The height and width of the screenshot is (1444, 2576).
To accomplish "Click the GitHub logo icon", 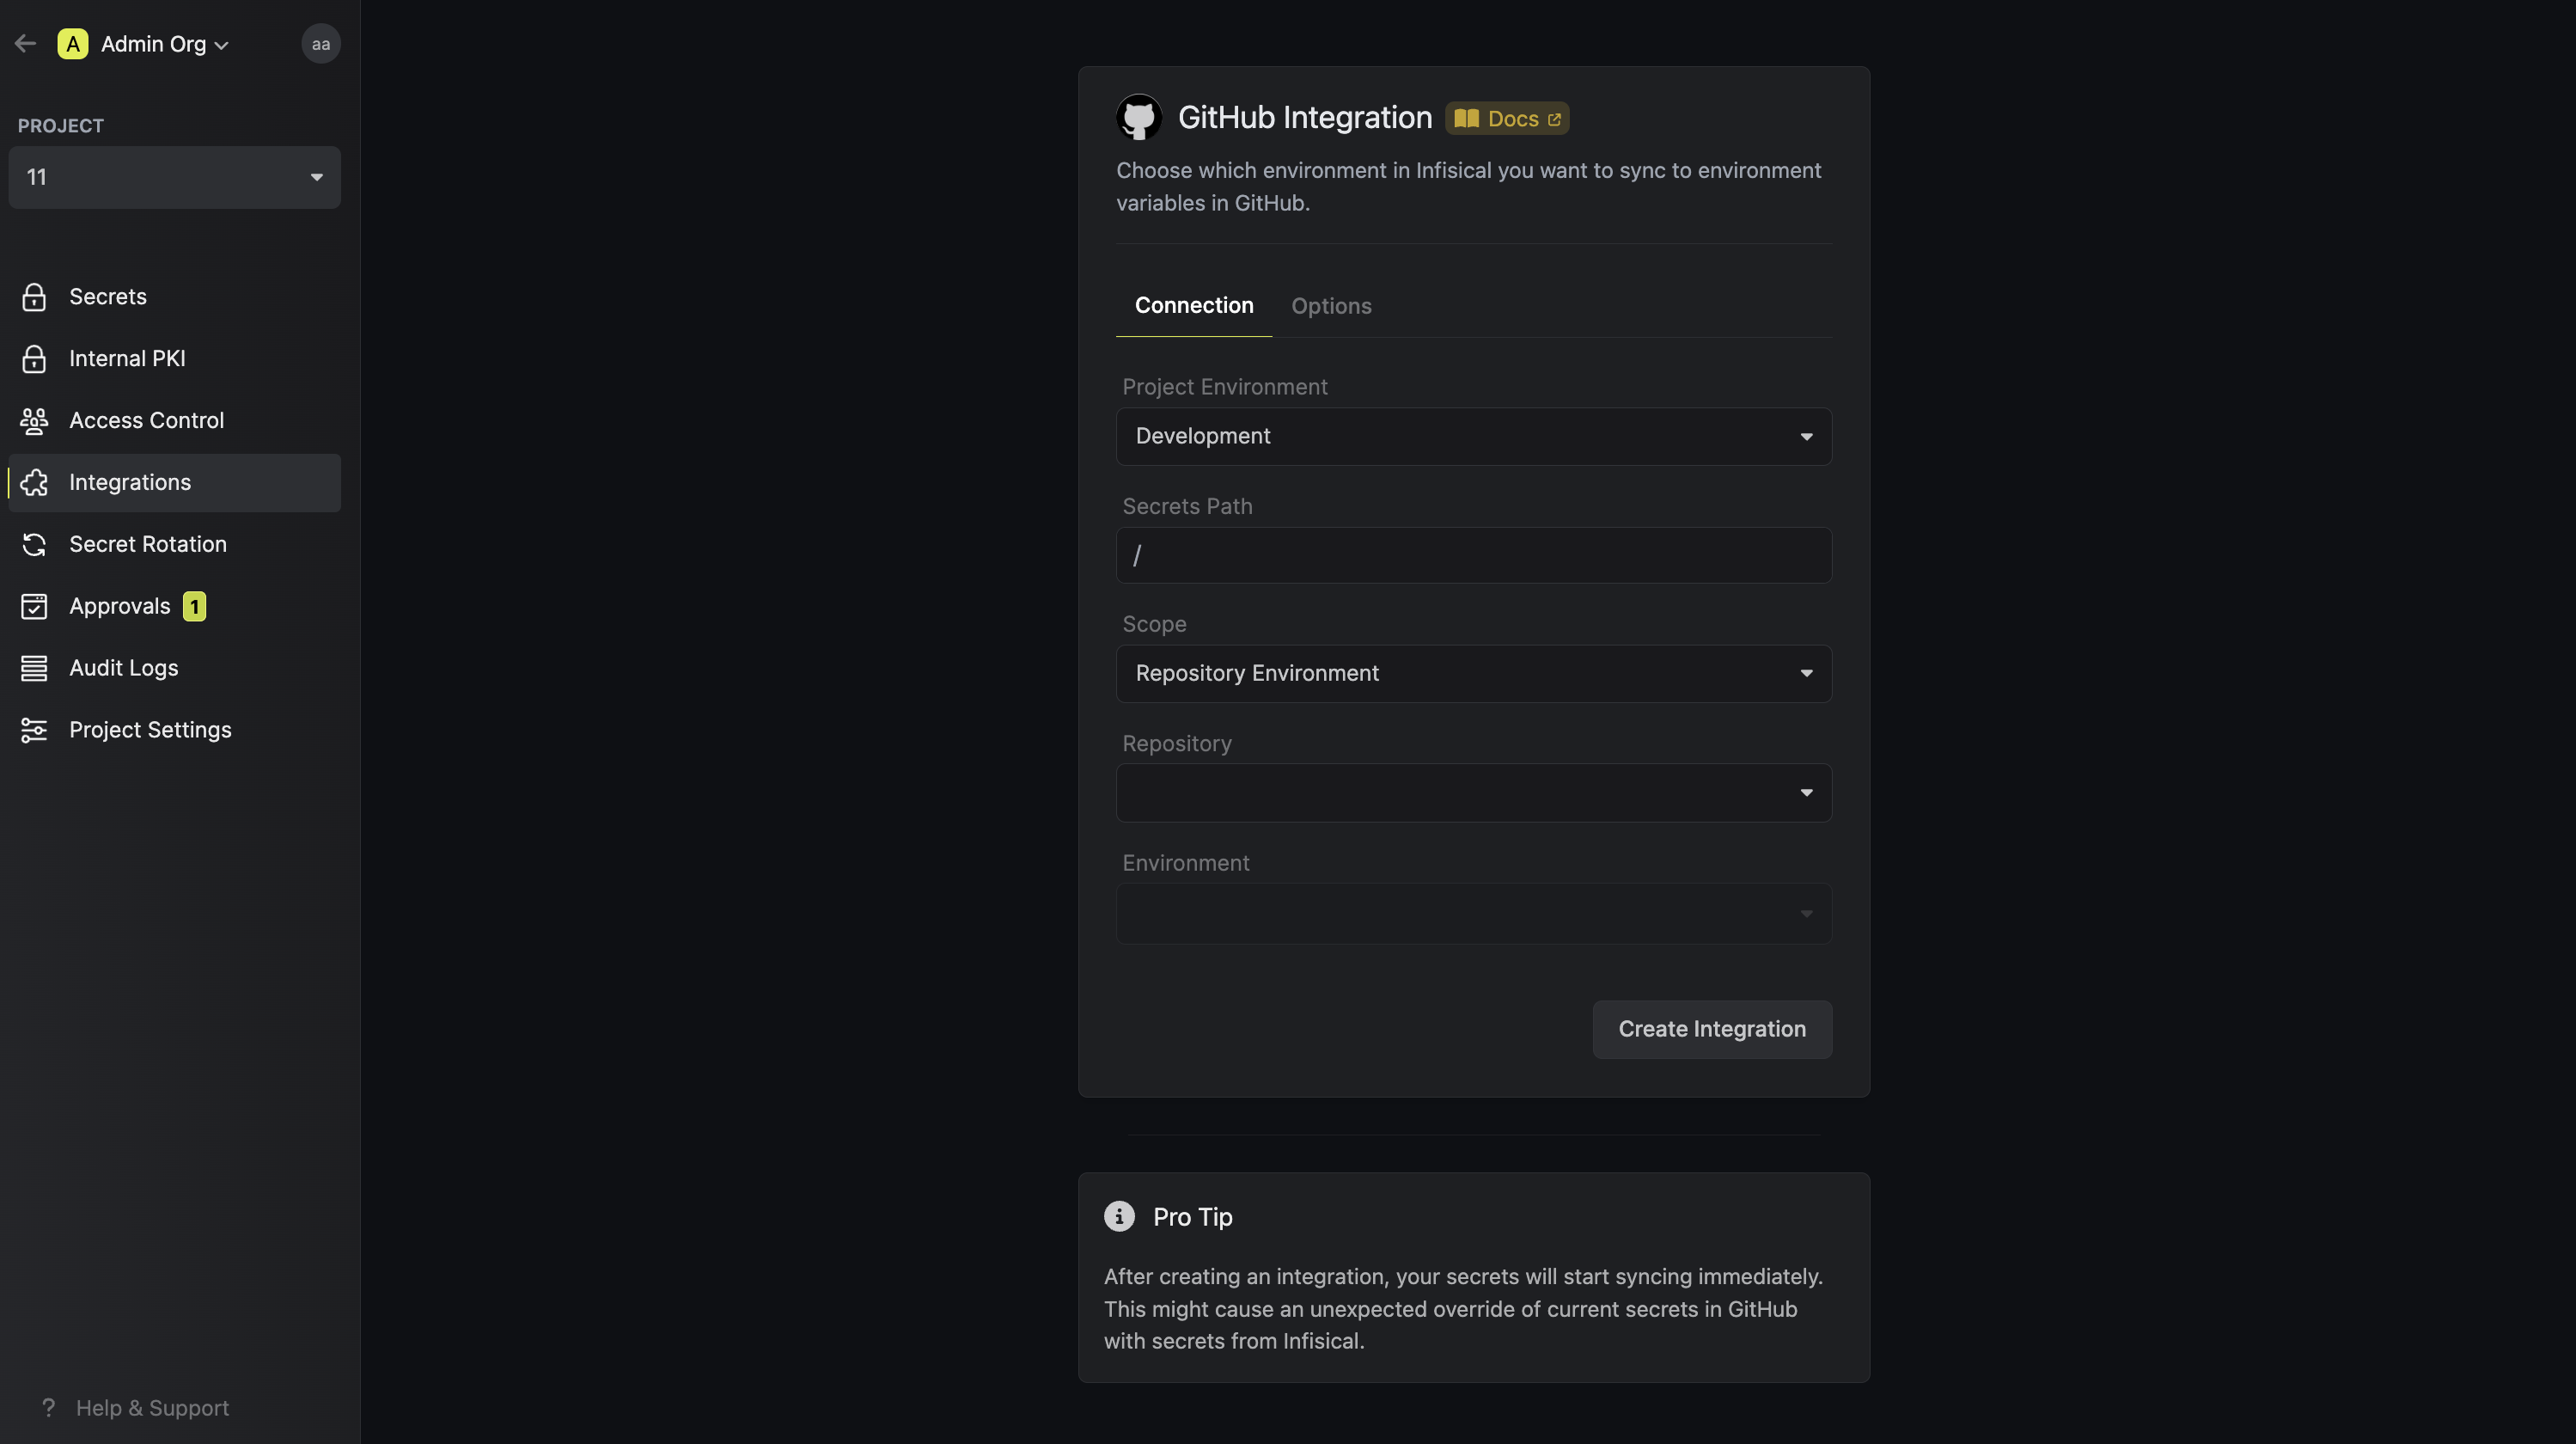I will (x=1139, y=117).
